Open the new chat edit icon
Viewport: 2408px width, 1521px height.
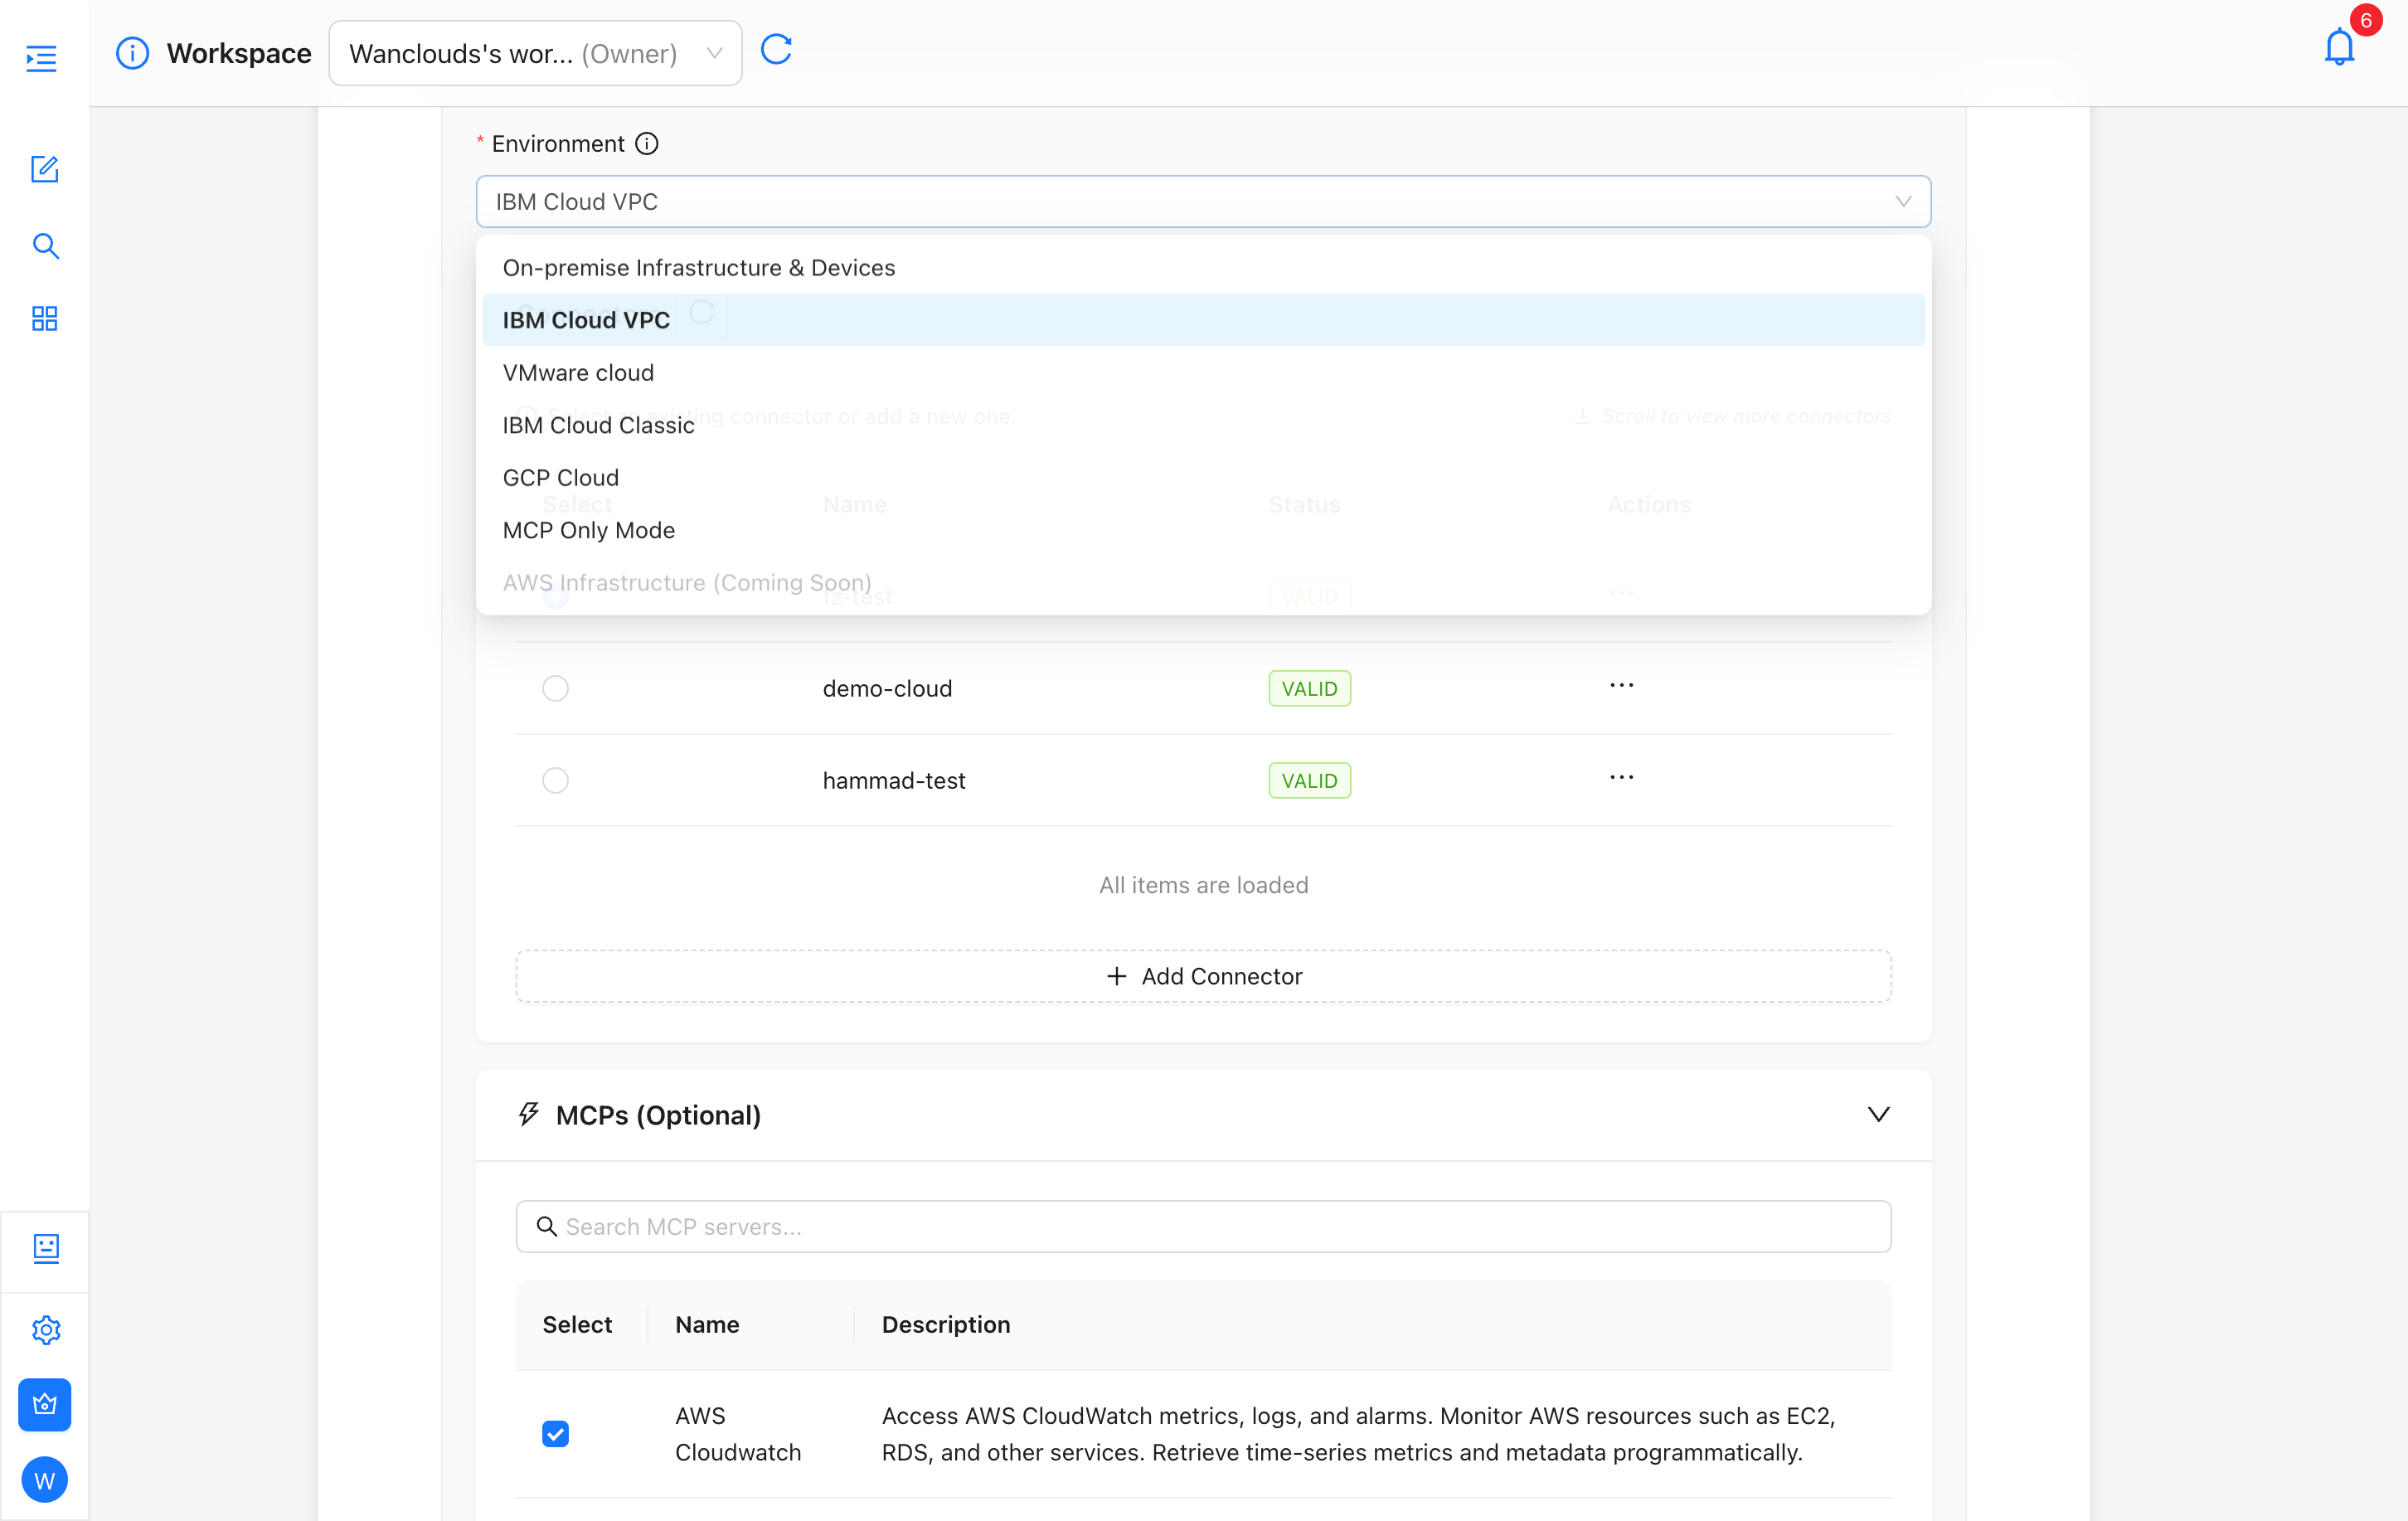45,169
